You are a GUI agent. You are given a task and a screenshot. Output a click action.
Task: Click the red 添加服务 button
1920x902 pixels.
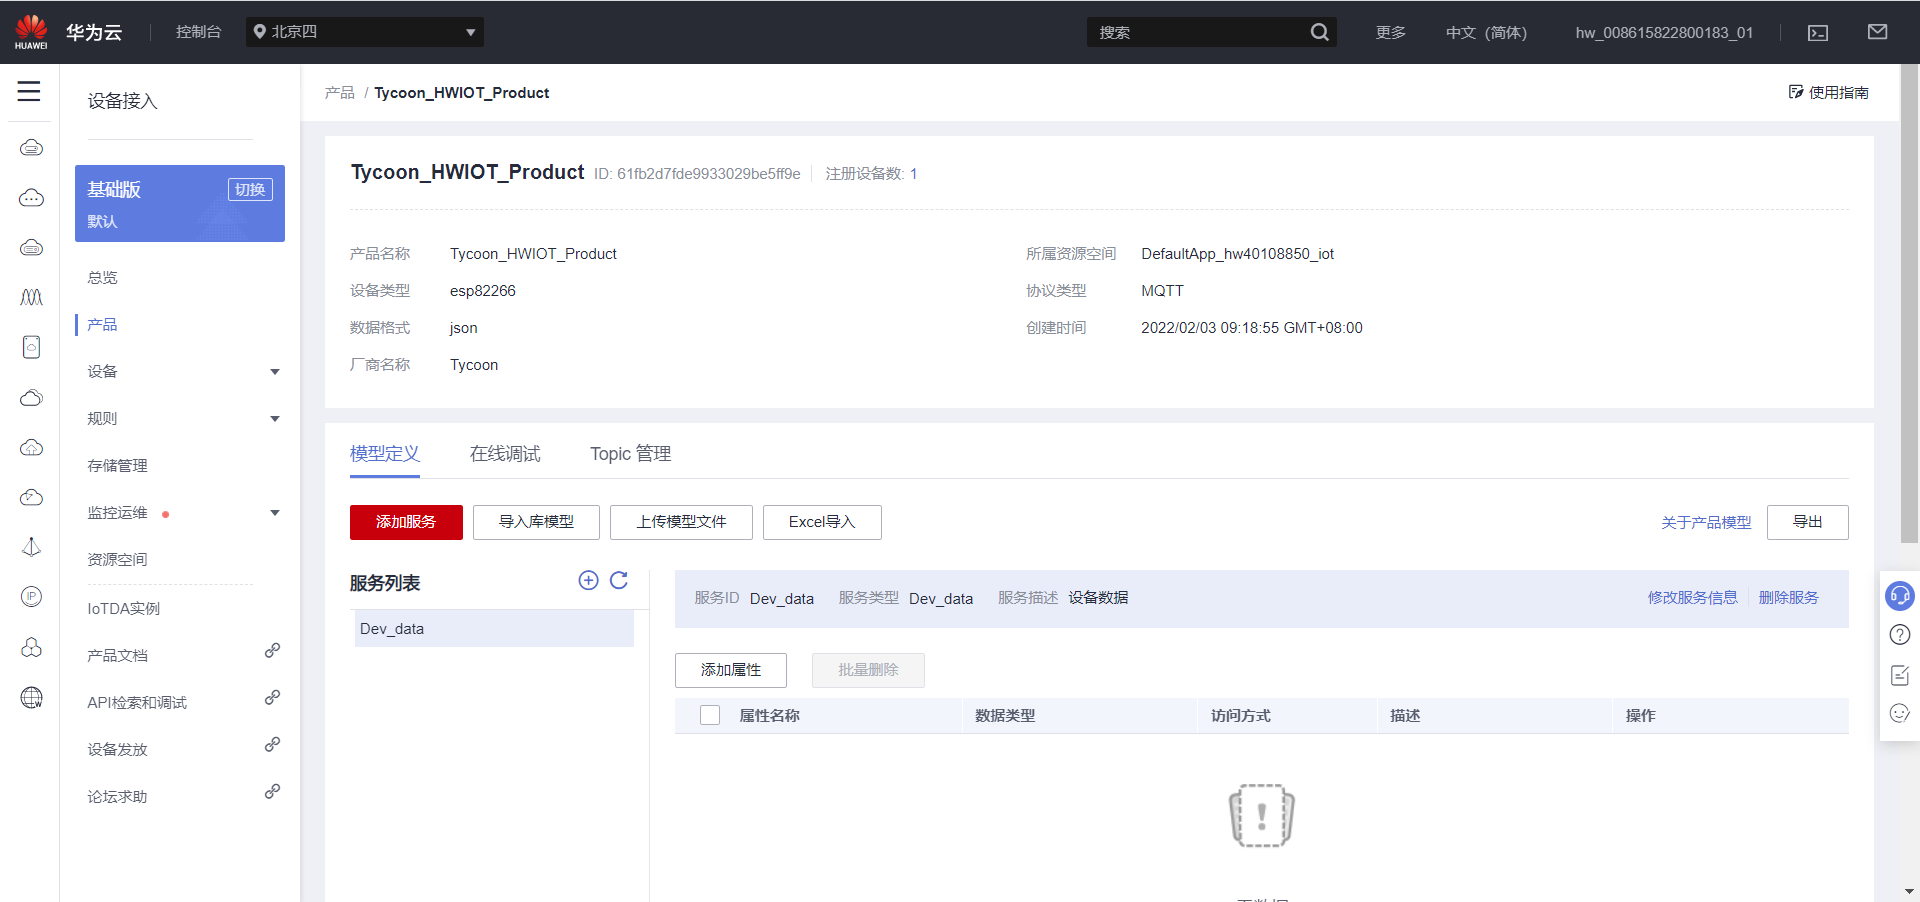click(406, 522)
